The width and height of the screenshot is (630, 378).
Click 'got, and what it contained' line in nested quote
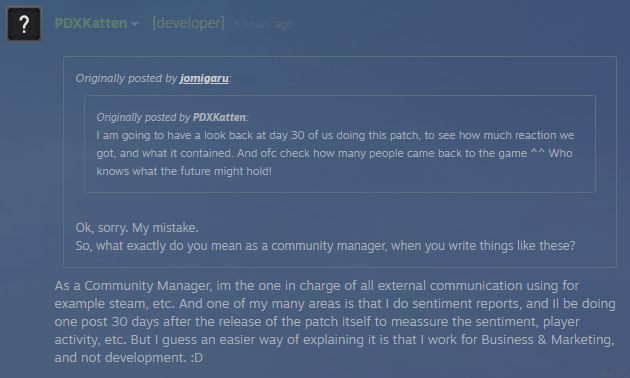334,153
